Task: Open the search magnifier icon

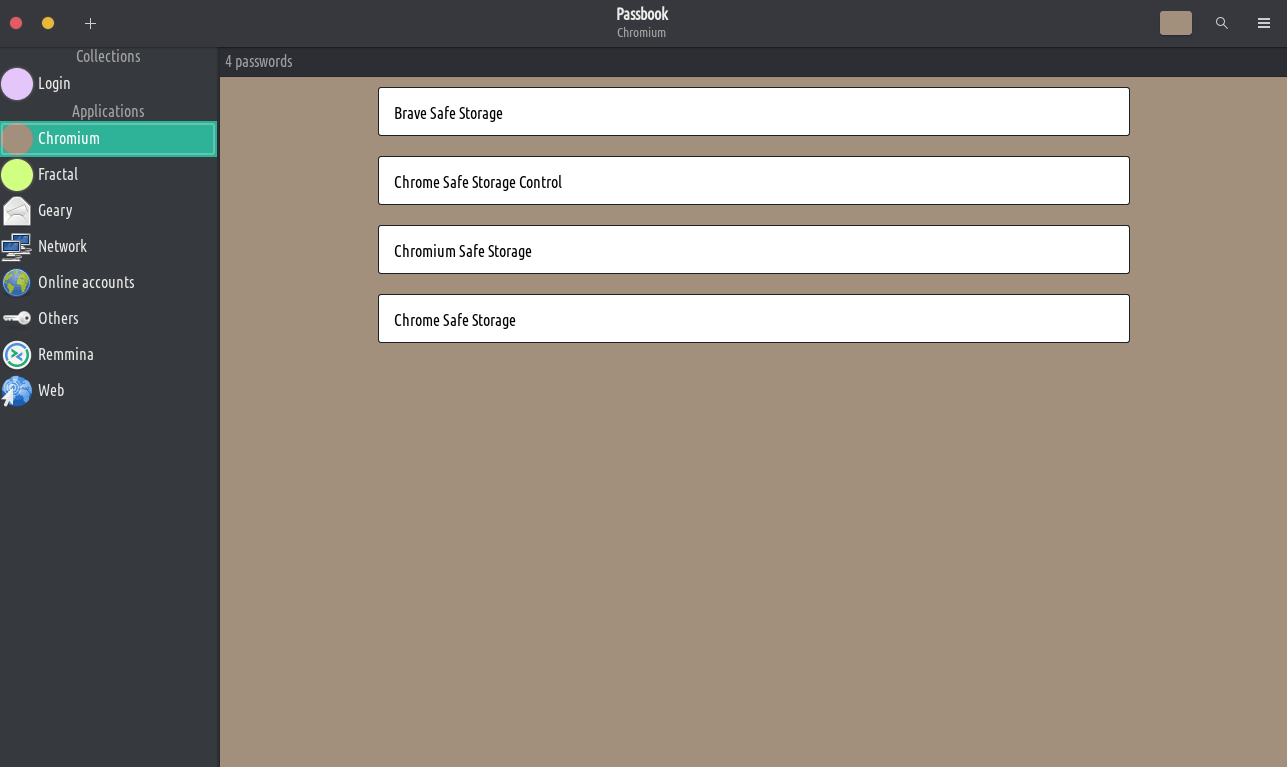Action: click(x=1221, y=23)
